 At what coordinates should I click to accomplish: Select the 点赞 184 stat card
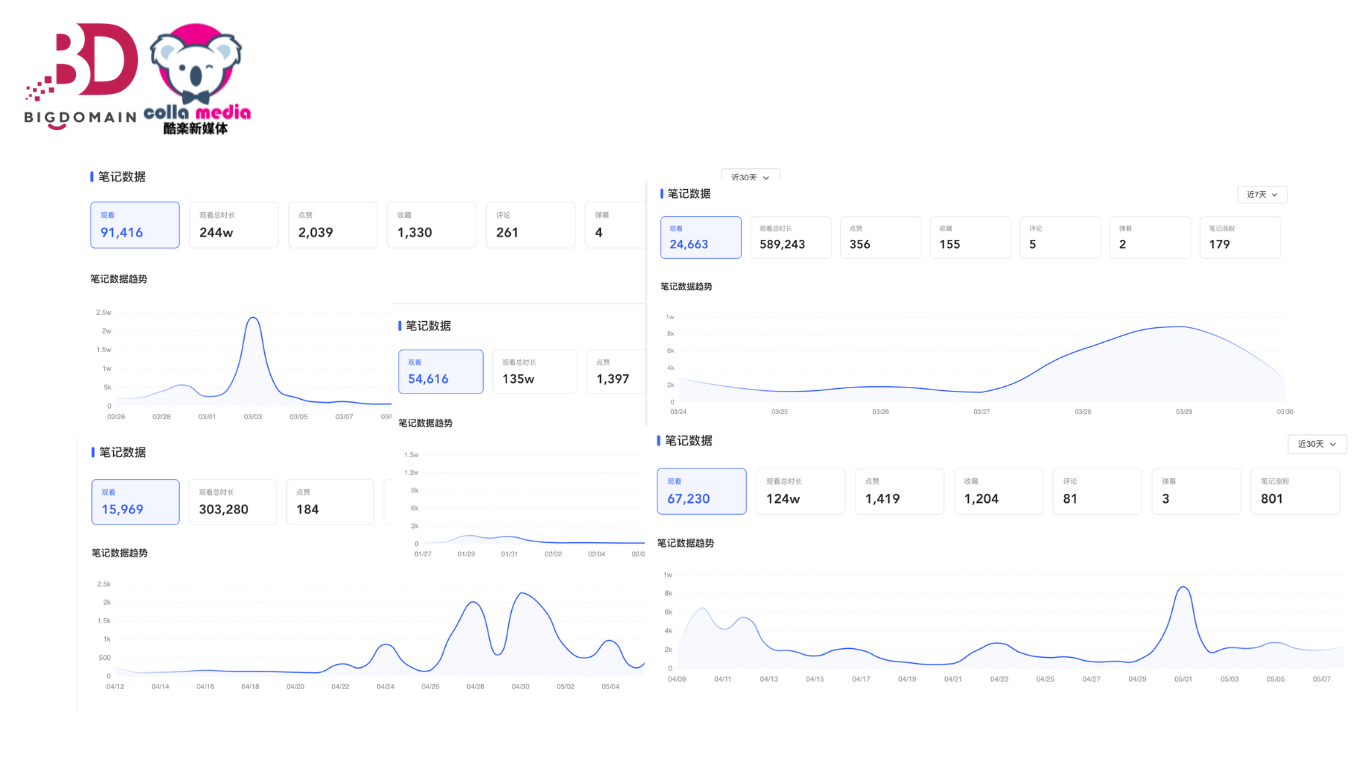click(331, 502)
